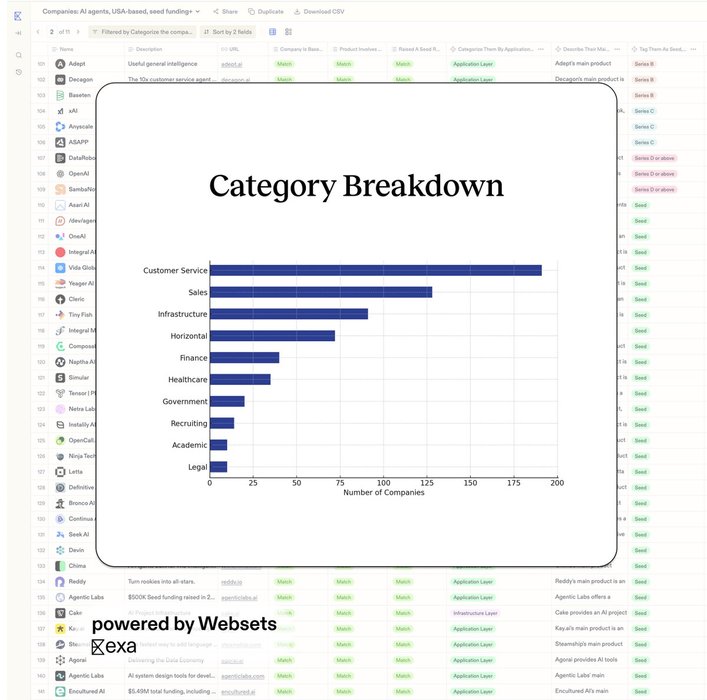This screenshot has width=707, height=700.
Task: Go to the next page arrow
Action: [x=79, y=32]
